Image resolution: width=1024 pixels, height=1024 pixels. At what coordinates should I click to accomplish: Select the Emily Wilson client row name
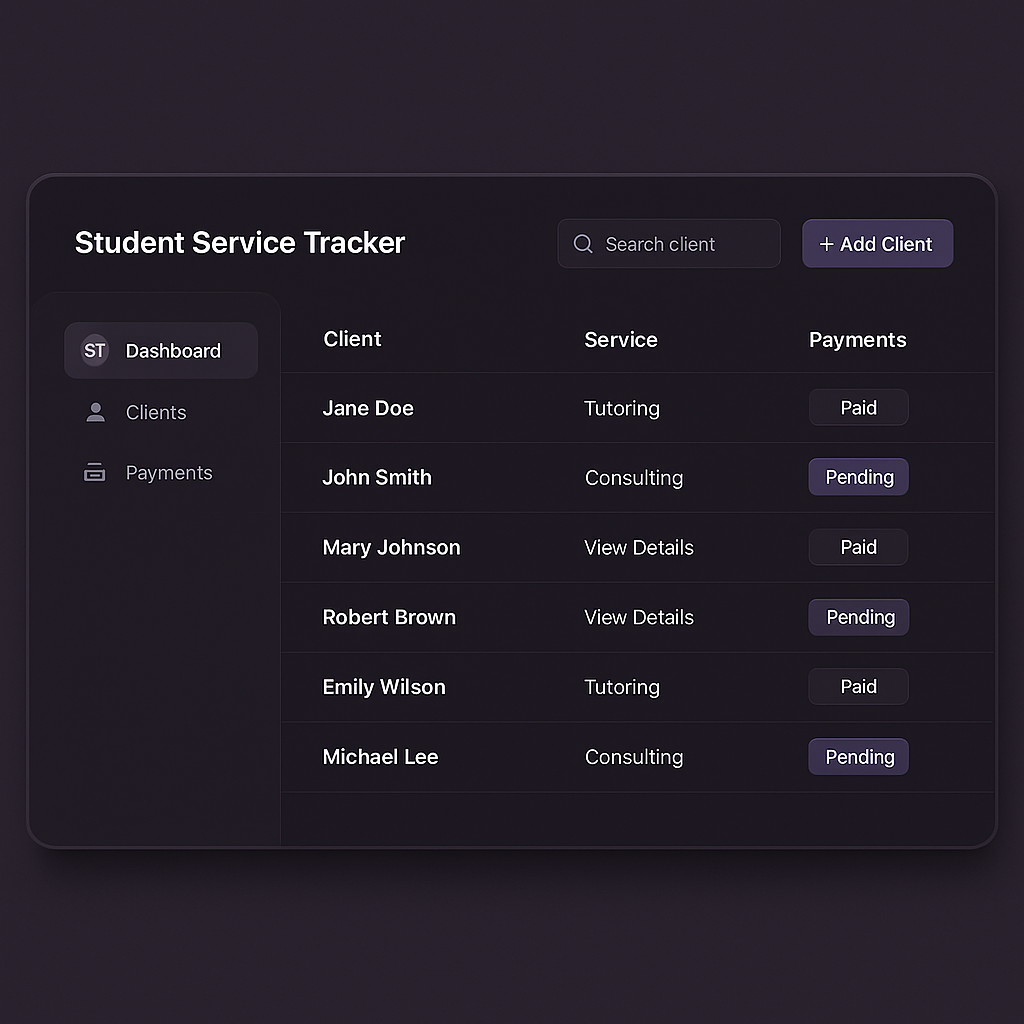pos(384,687)
